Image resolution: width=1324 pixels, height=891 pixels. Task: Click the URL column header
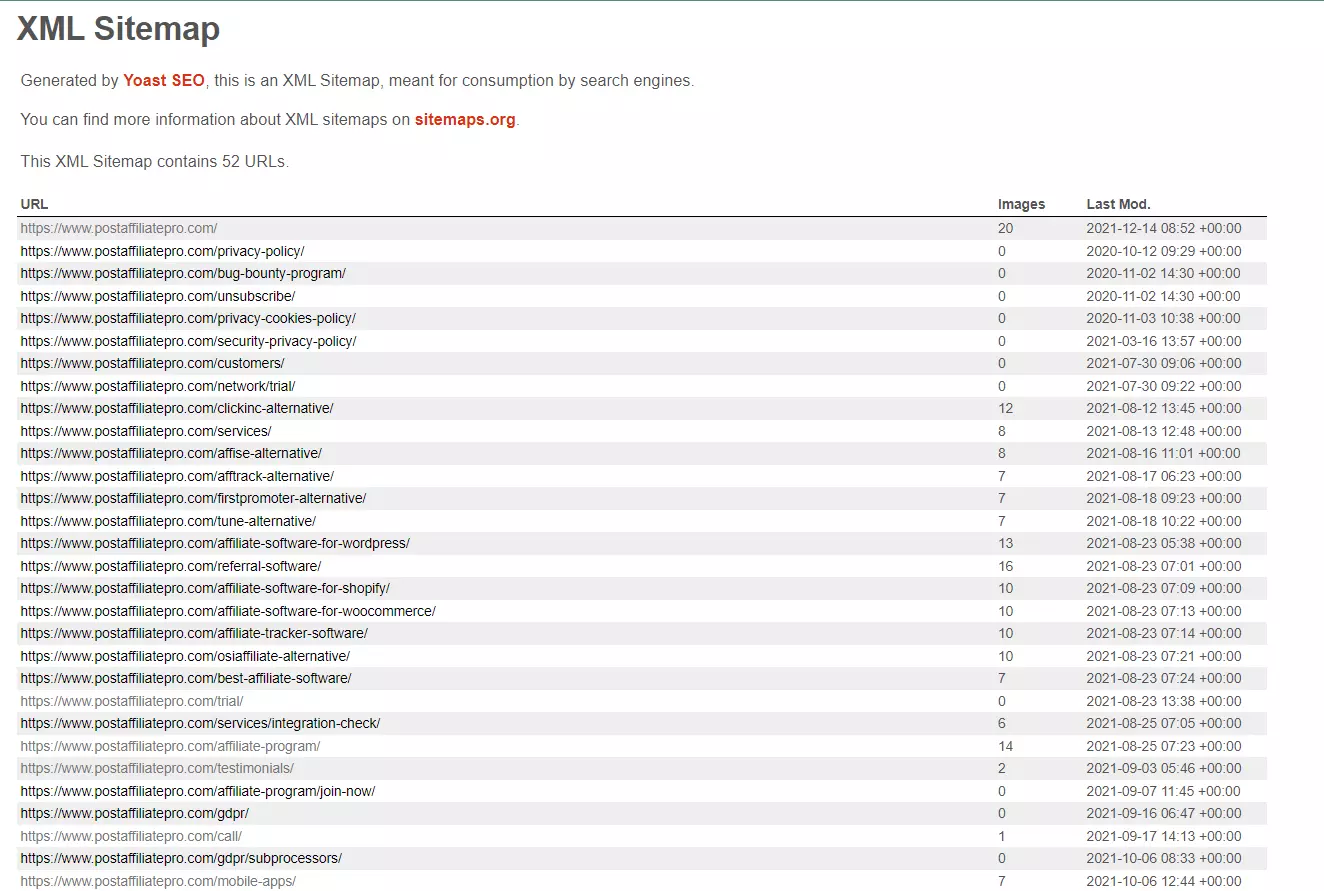33,203
